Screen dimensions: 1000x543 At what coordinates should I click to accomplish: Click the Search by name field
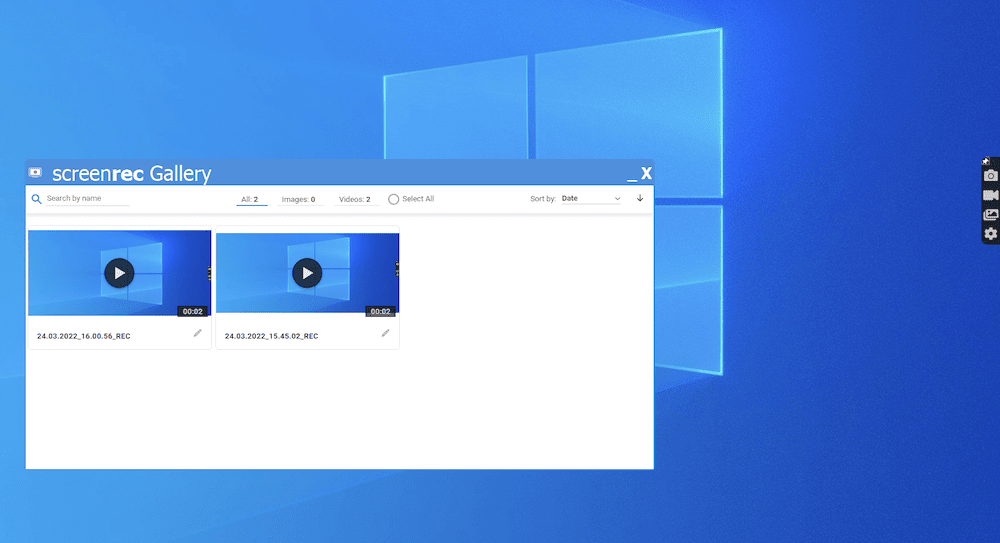click(87, 199)
